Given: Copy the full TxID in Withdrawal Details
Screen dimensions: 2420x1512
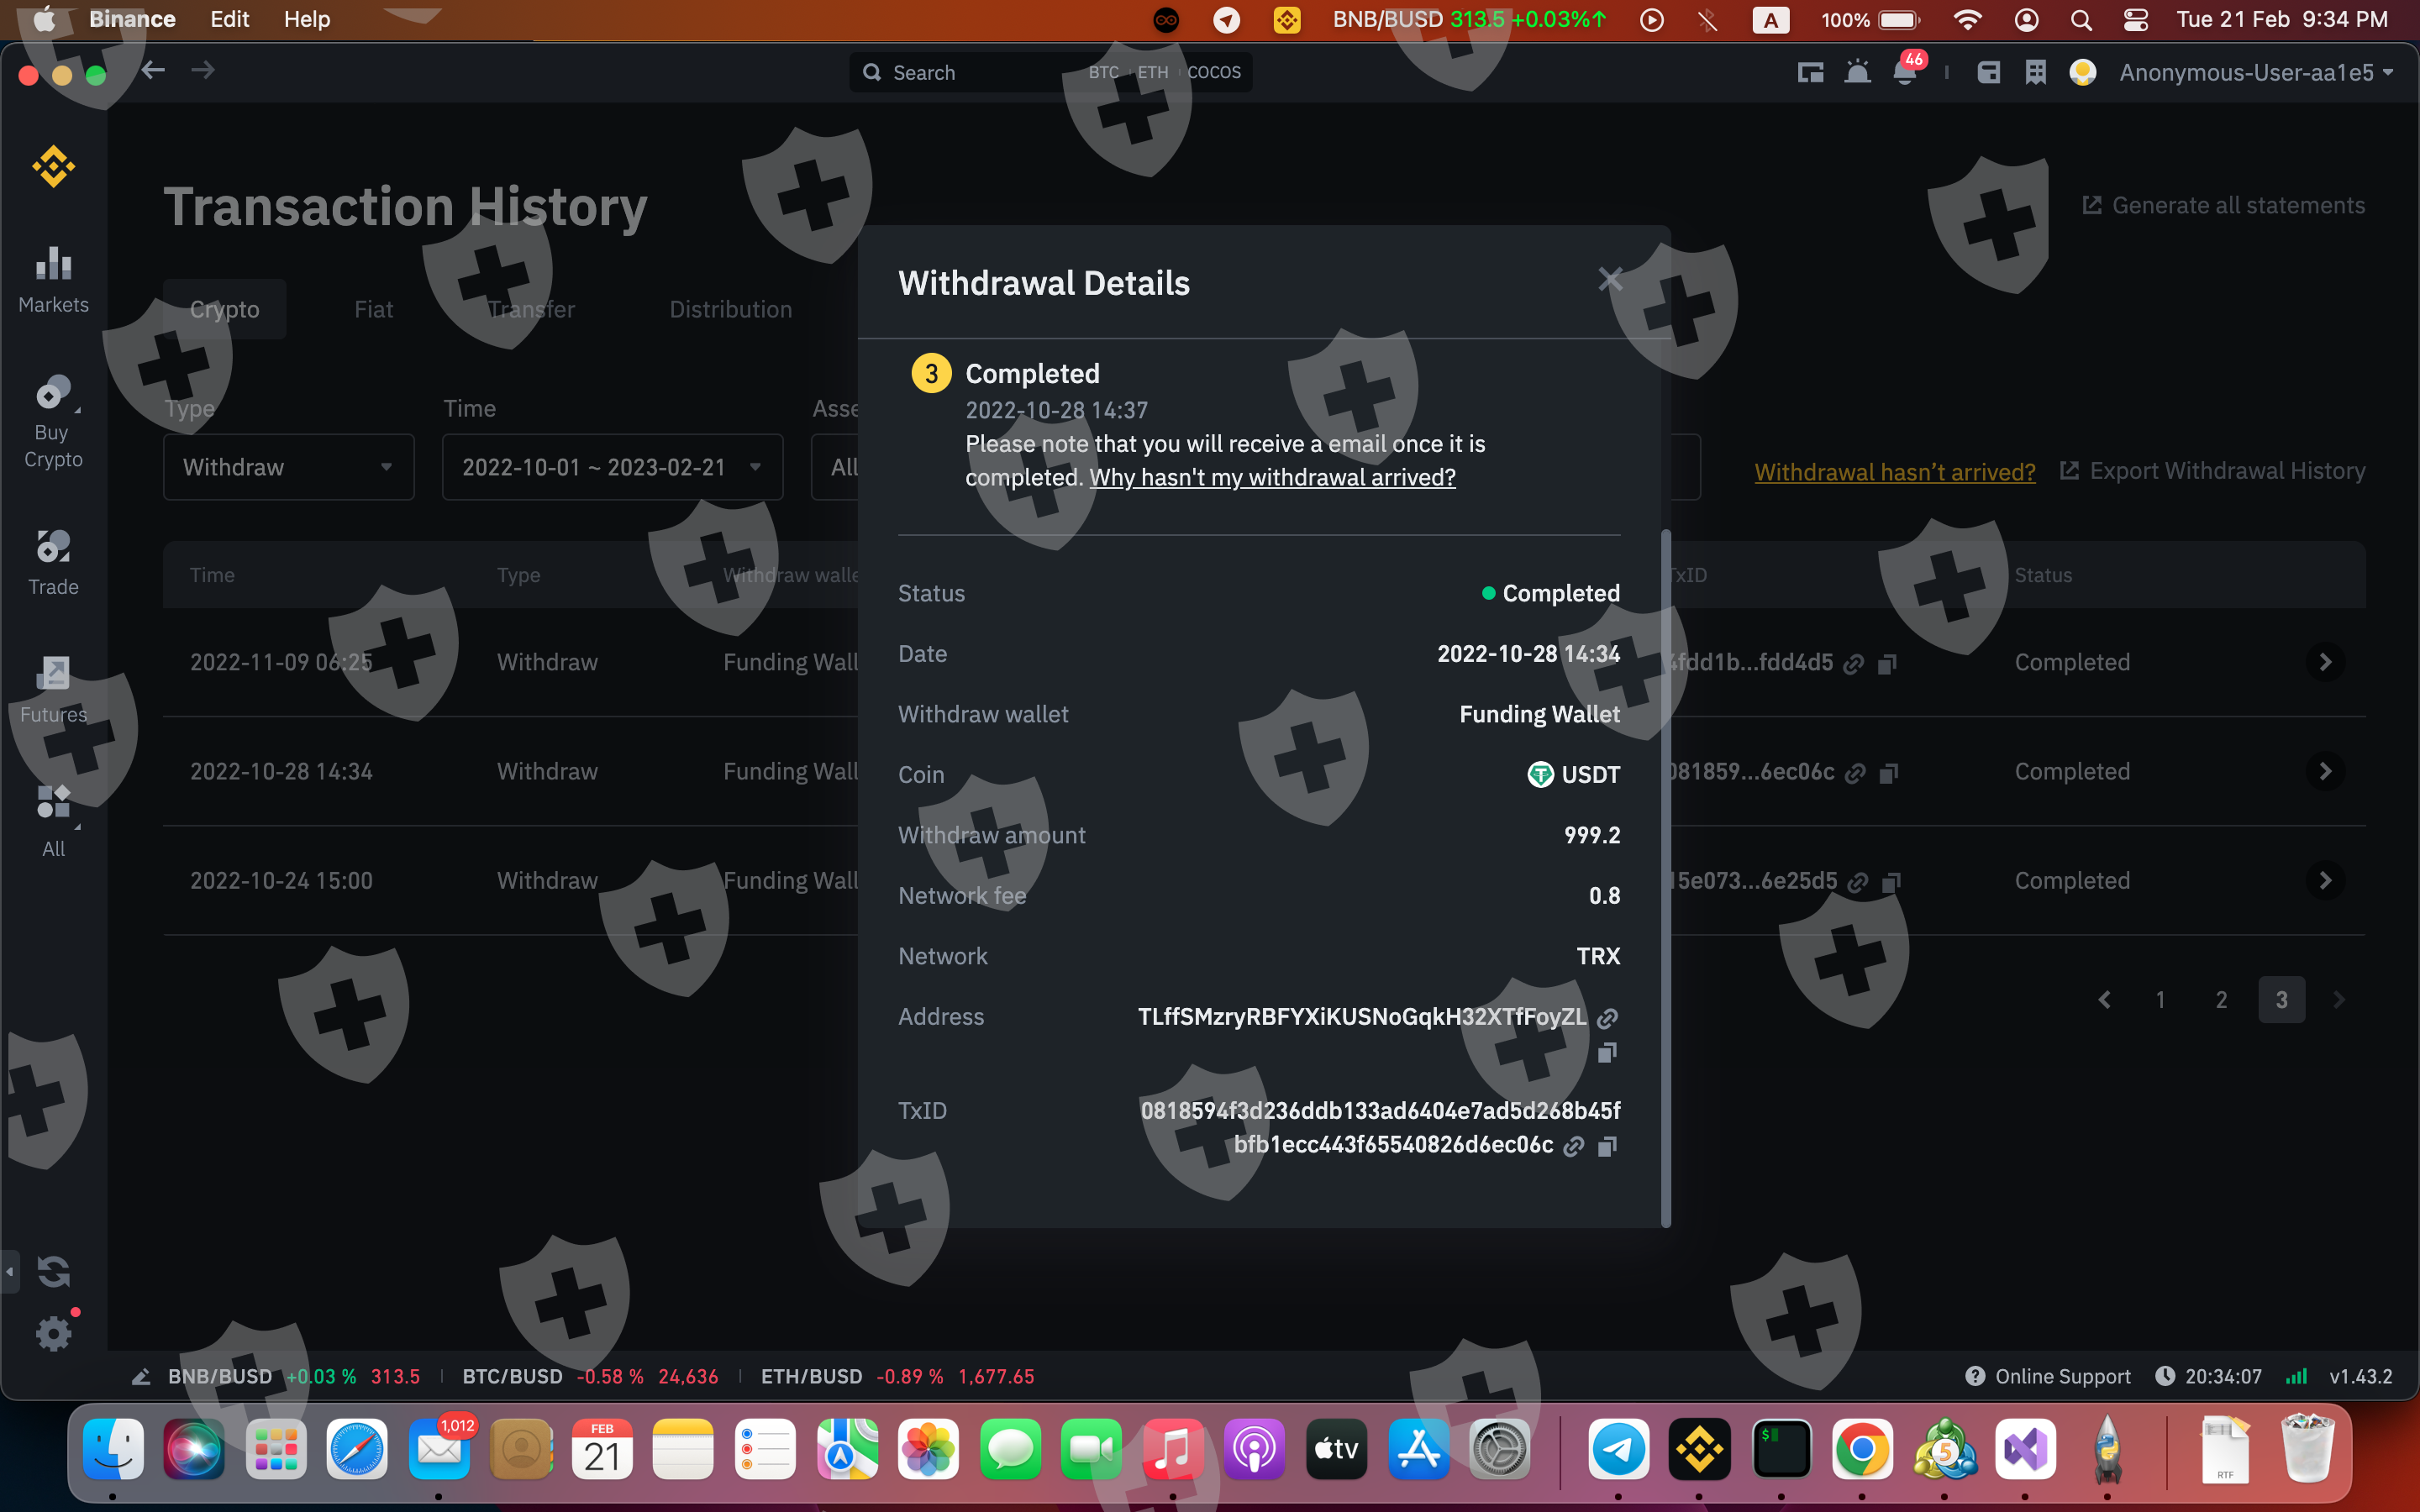Looking at the screenshot, I should [x=1607, y=1146].
